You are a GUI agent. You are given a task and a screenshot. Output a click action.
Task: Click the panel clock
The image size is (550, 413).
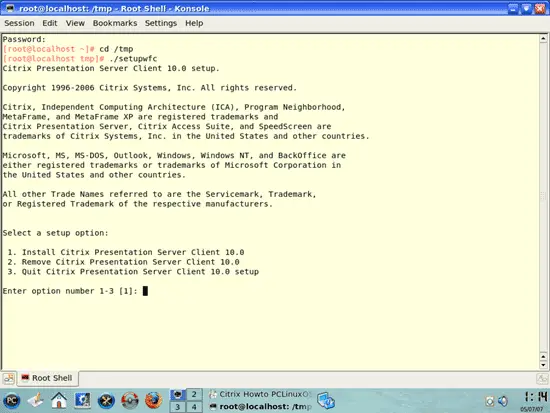pyautogui.click(x=535, y=401)
